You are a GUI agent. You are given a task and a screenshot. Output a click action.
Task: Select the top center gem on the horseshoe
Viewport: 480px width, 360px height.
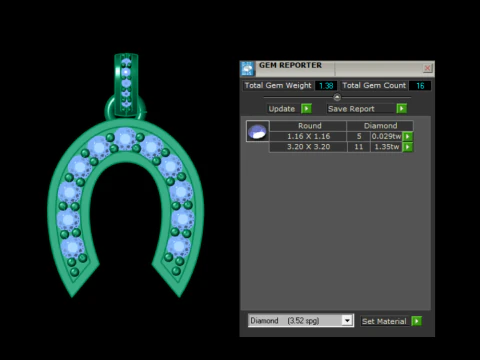(125, 138)
